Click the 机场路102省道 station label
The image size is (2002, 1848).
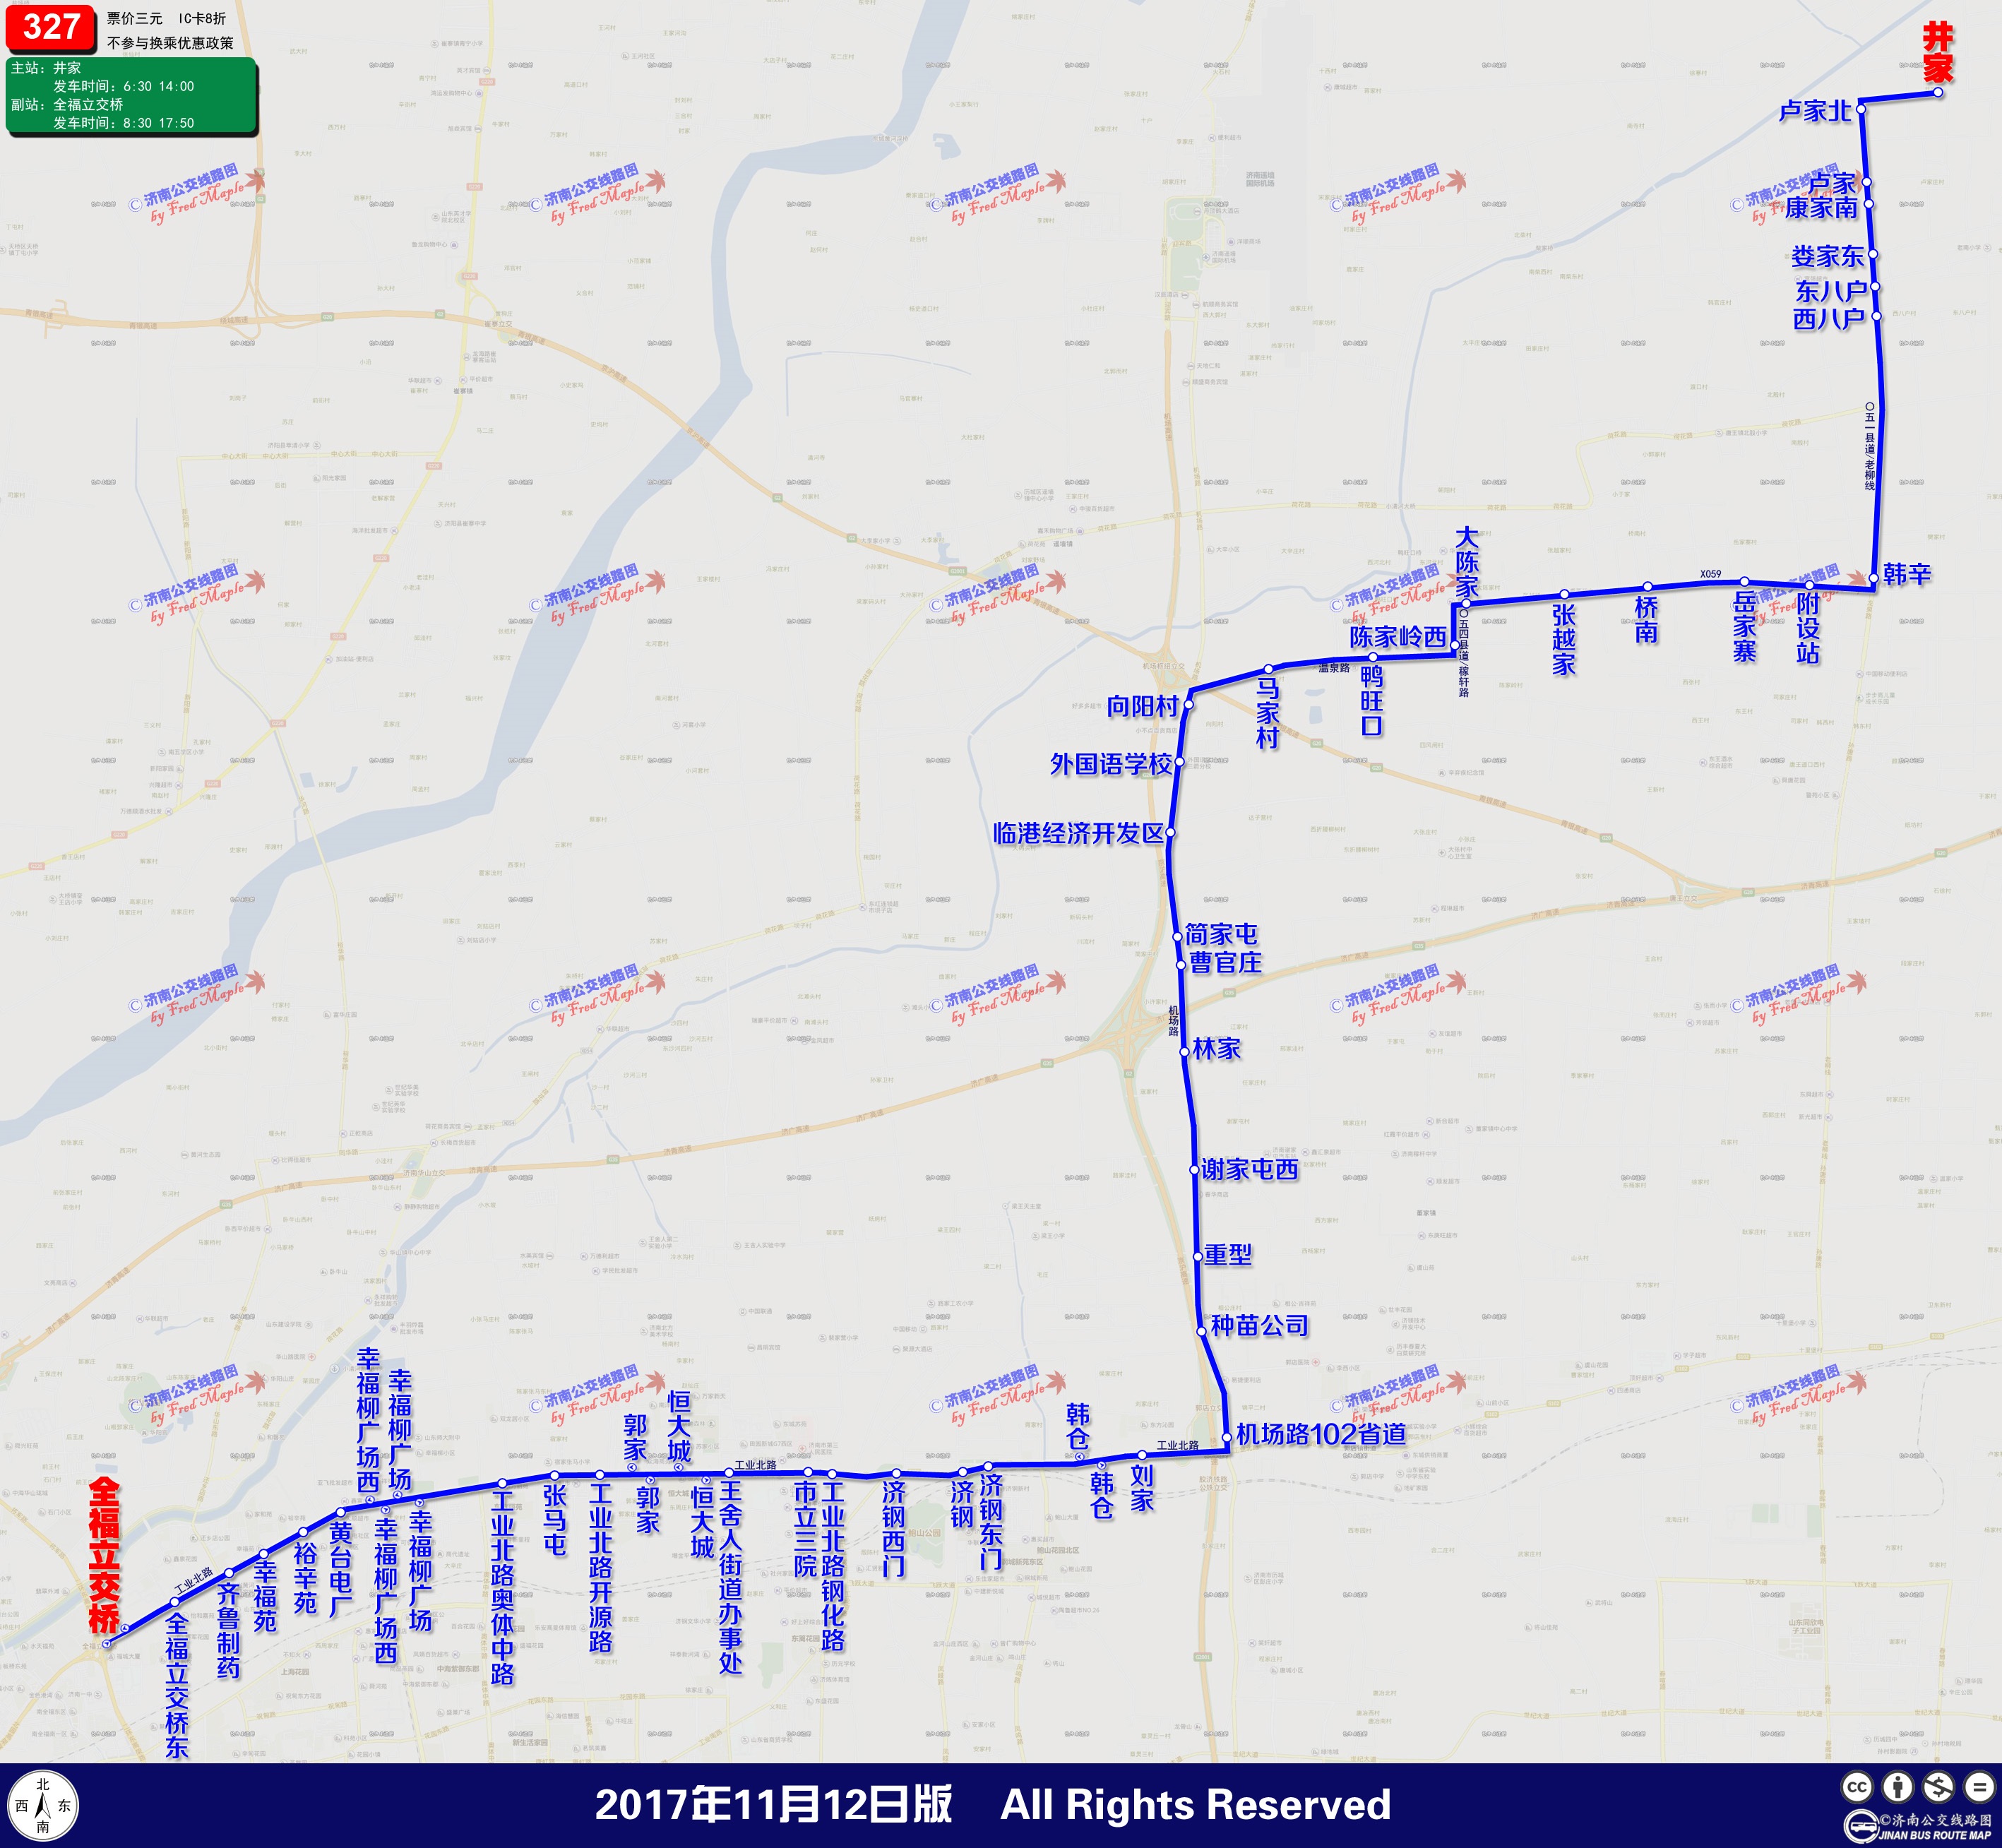1321,1434
